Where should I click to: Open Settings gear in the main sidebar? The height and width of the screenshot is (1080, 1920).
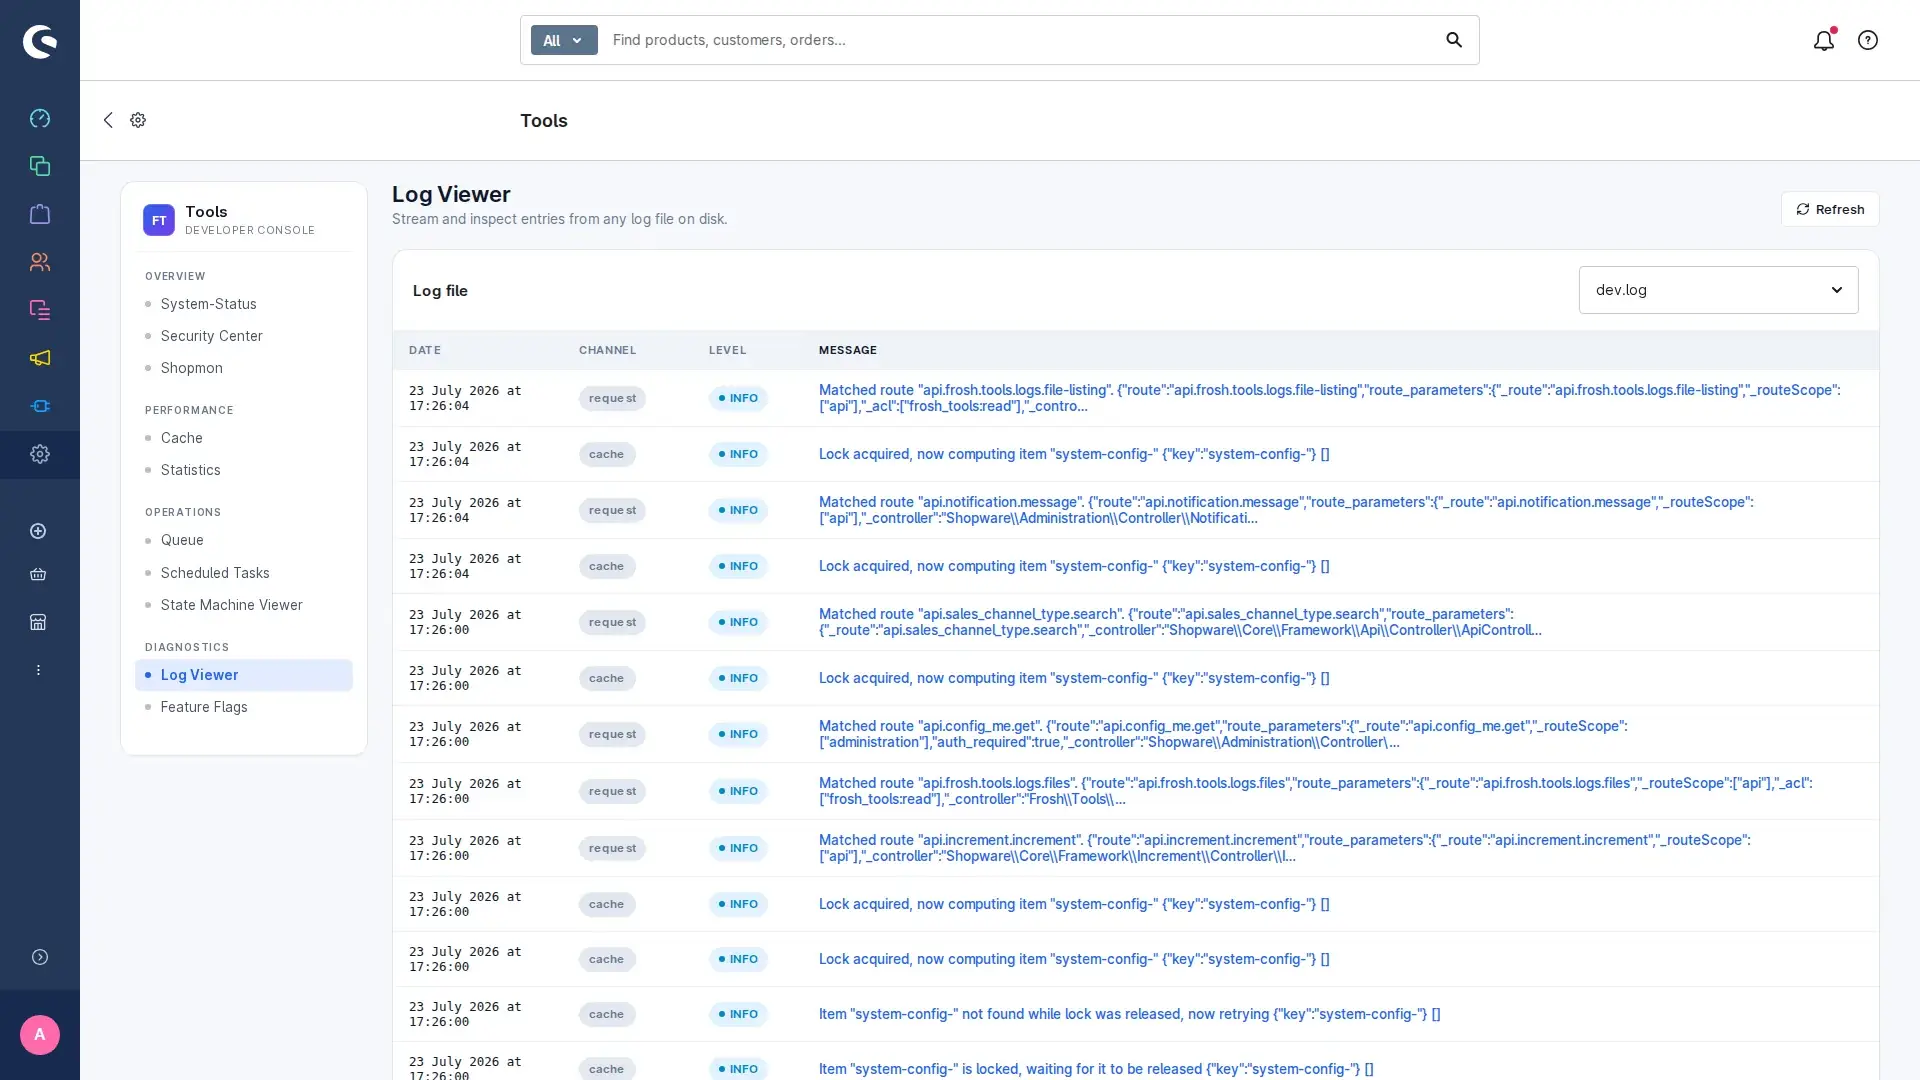pos(40,454)
